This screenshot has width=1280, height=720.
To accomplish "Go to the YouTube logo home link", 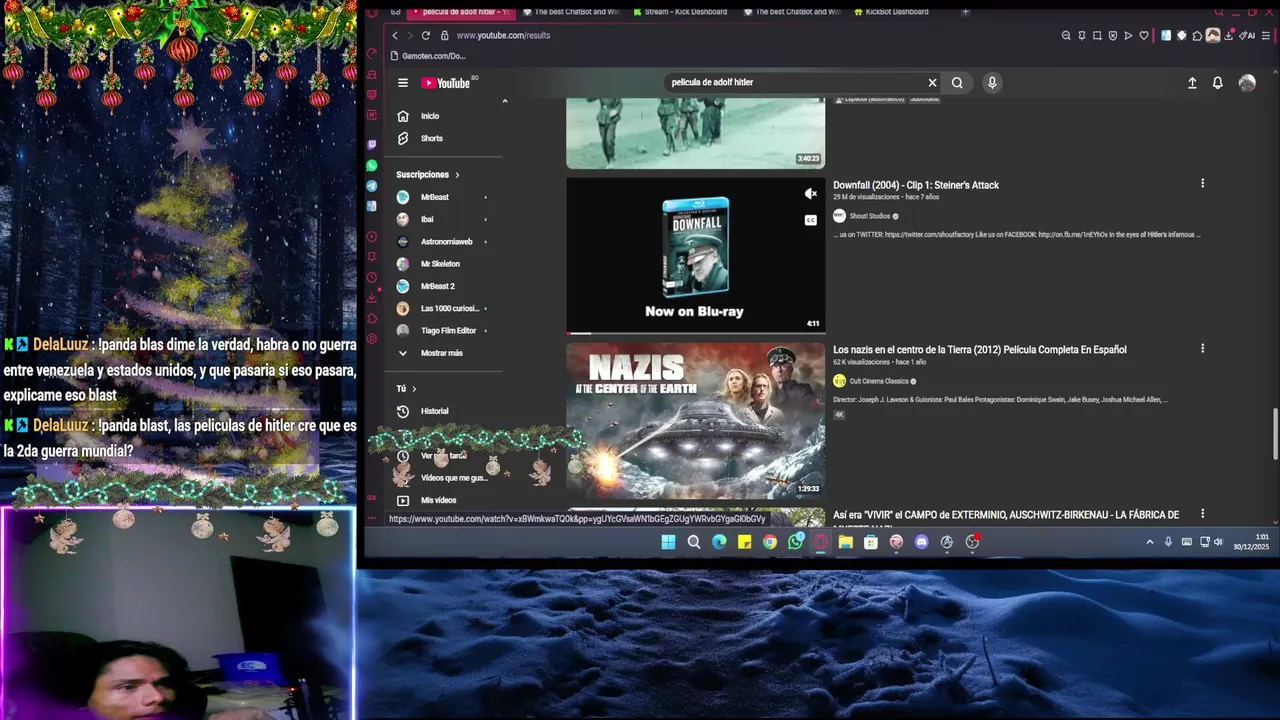I will point(446,83).
